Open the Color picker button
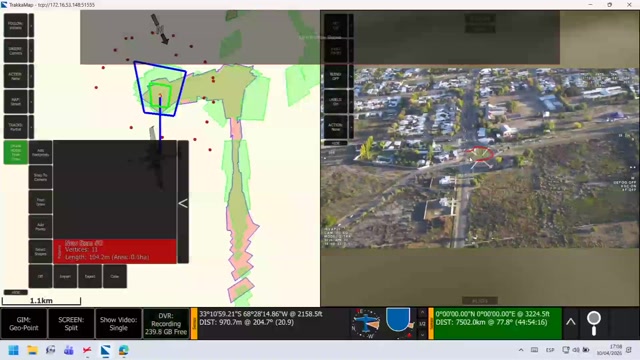Image resolution: width=640 pixels, height=360 pixels. click(115, 276)
